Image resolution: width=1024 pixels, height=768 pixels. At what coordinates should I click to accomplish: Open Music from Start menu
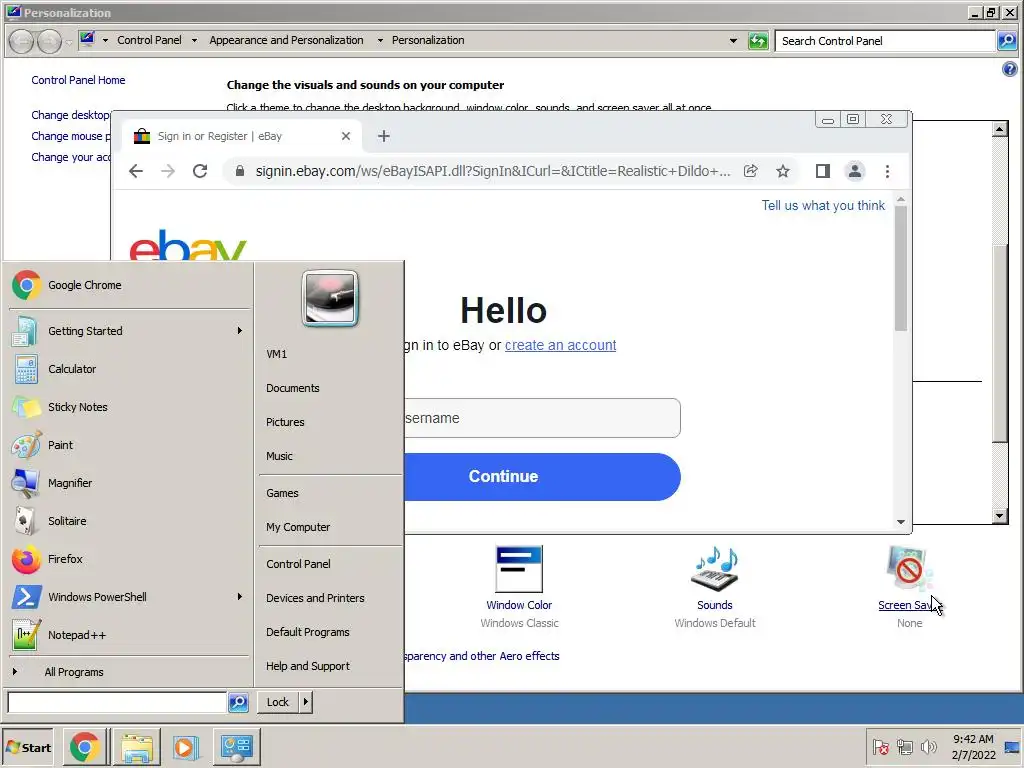279,456
